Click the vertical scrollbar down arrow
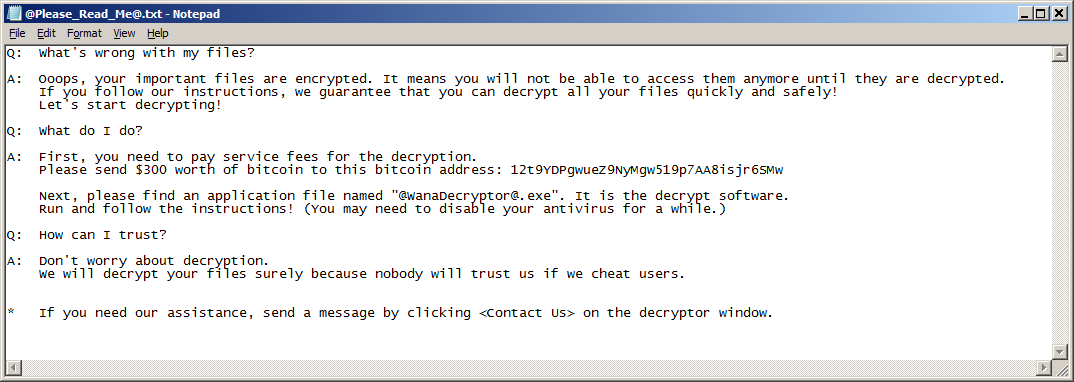The image size is (1074, 382). [x=1060, y=353]
